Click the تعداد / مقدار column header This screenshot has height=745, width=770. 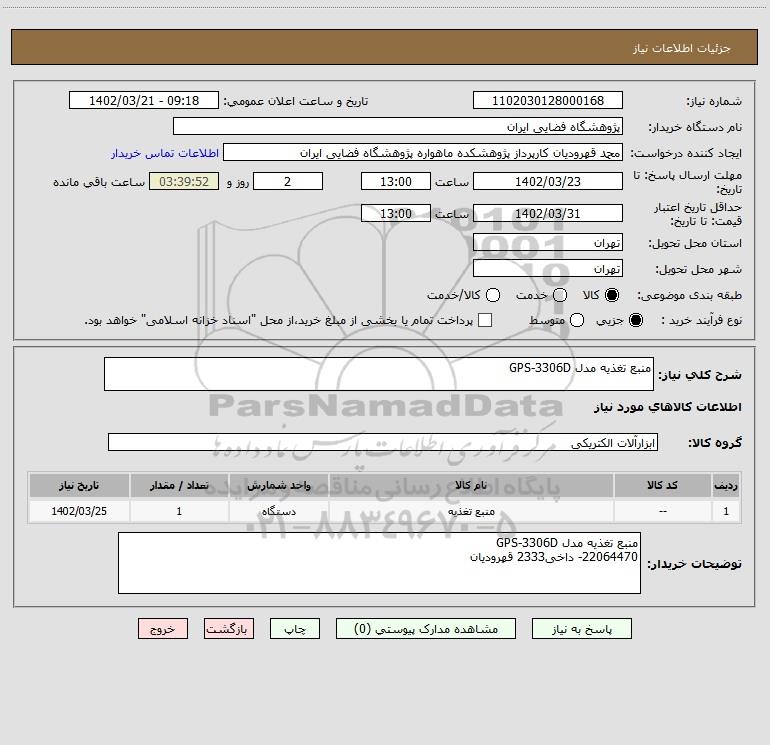pos(179,485)
